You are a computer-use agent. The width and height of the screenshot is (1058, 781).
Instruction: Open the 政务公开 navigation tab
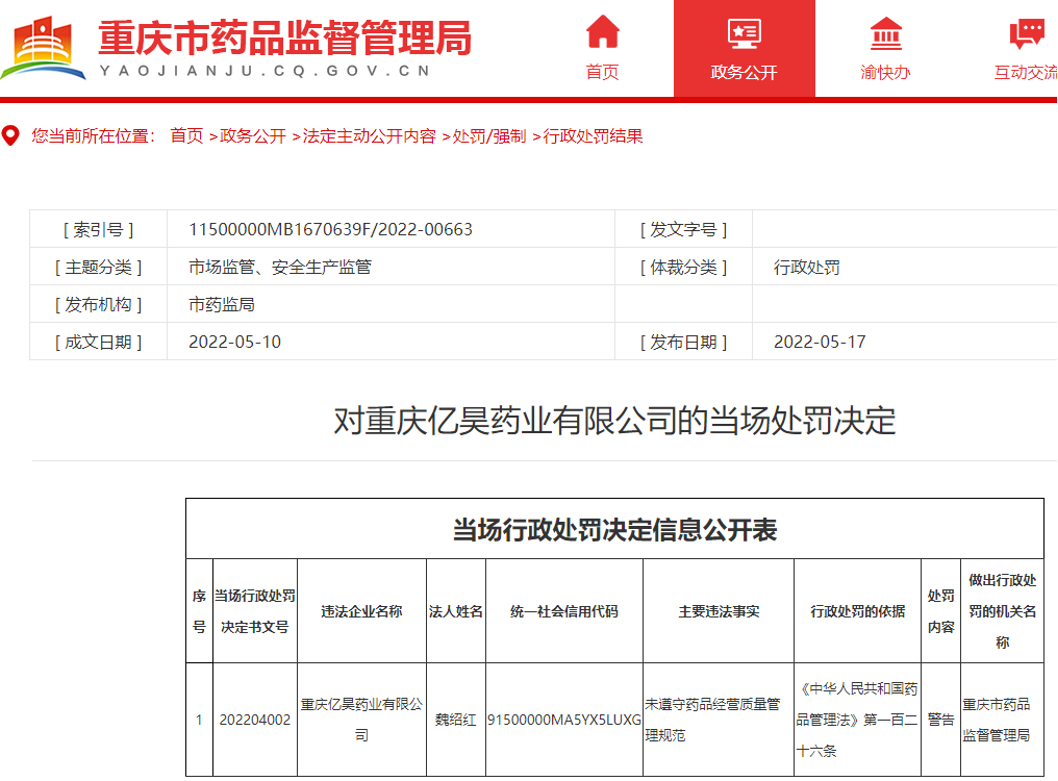[x=744, y=49]
